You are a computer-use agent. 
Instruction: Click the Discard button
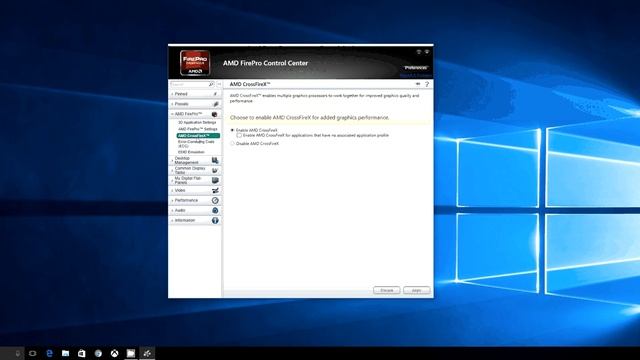point(387,290)
